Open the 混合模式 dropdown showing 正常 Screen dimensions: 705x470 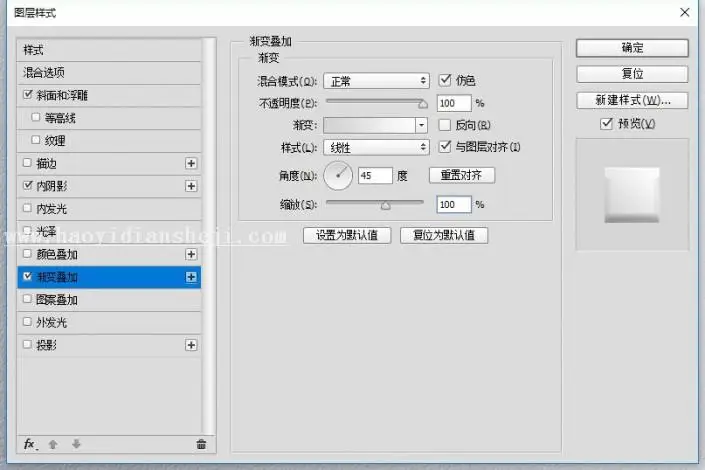click(x=376, y=81)
